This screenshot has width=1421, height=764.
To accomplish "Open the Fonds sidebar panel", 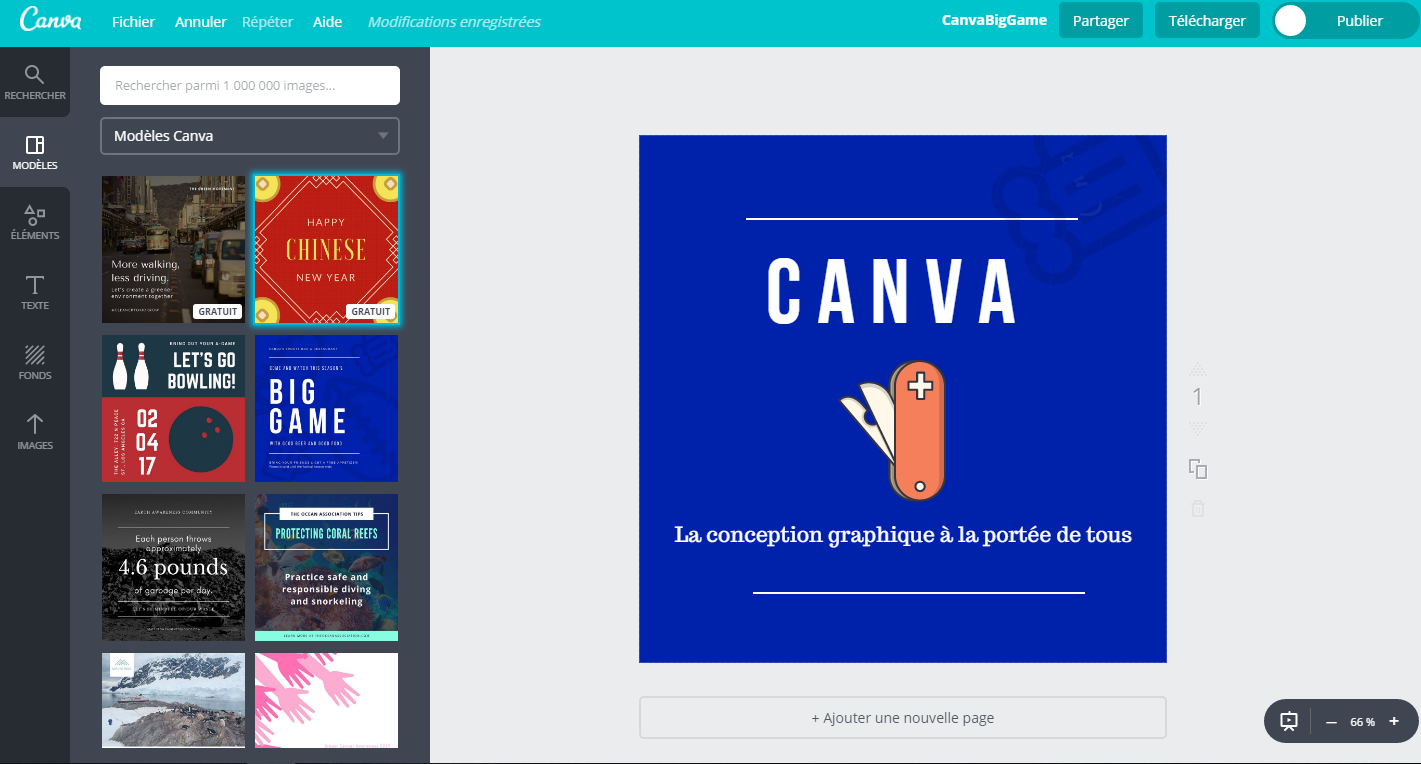I will tap(35, 362).
